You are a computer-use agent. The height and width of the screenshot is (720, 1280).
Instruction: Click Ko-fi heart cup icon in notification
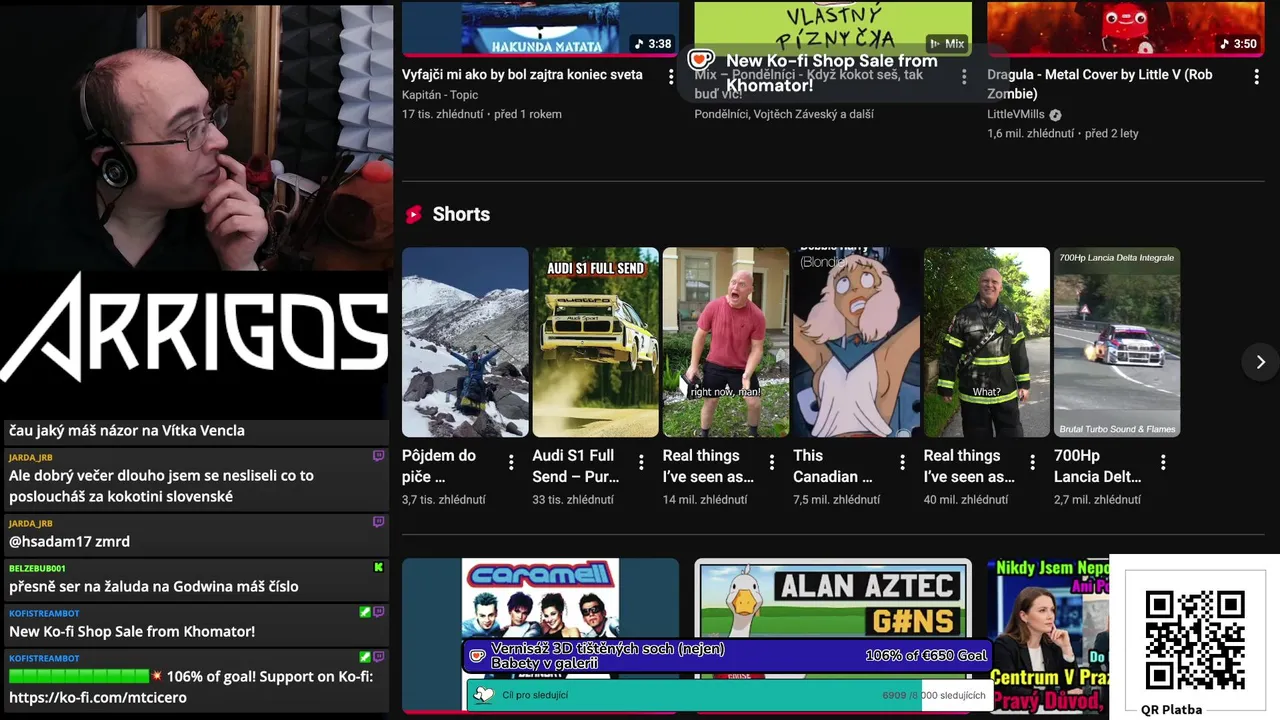coord(701,61)
